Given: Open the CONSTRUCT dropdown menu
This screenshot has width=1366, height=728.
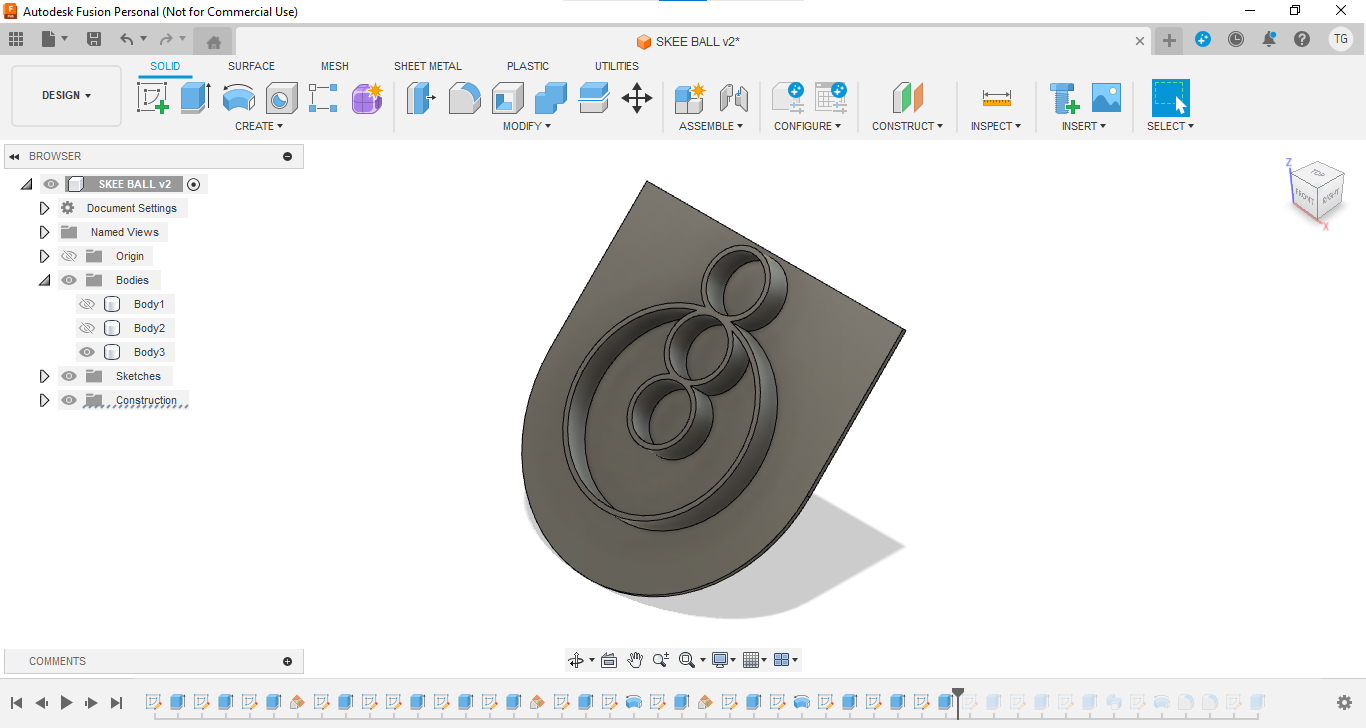Looking at the screenshot, I should tap(907, 126).
